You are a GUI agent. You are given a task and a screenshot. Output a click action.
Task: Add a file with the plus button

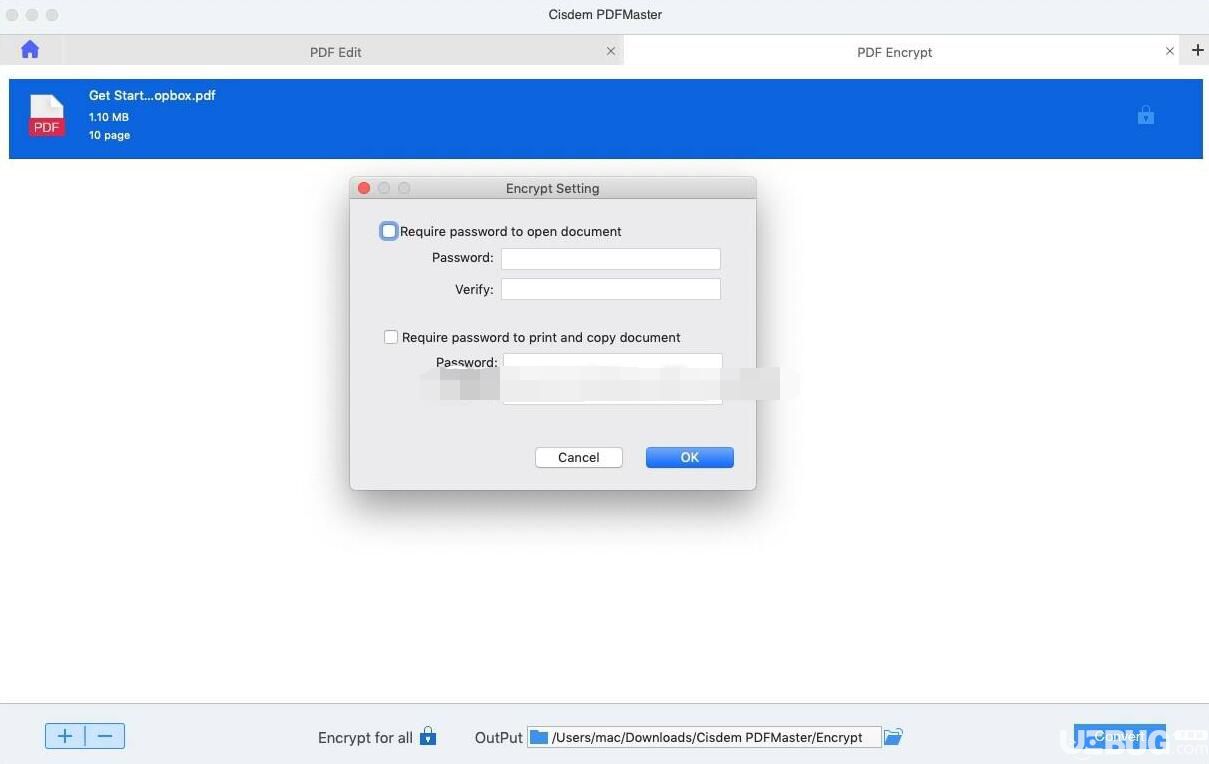tap(65, 736)
